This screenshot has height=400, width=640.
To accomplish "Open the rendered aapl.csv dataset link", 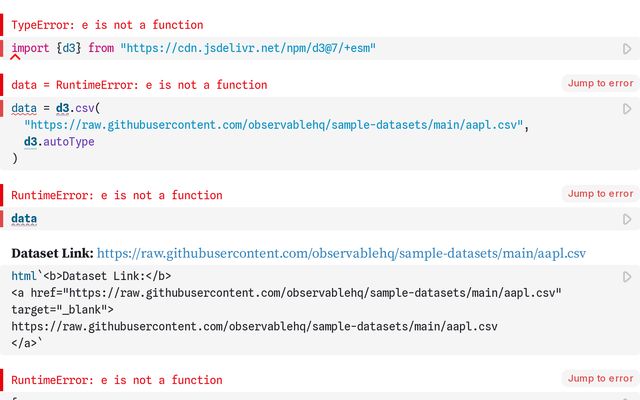I will [341, 253].
